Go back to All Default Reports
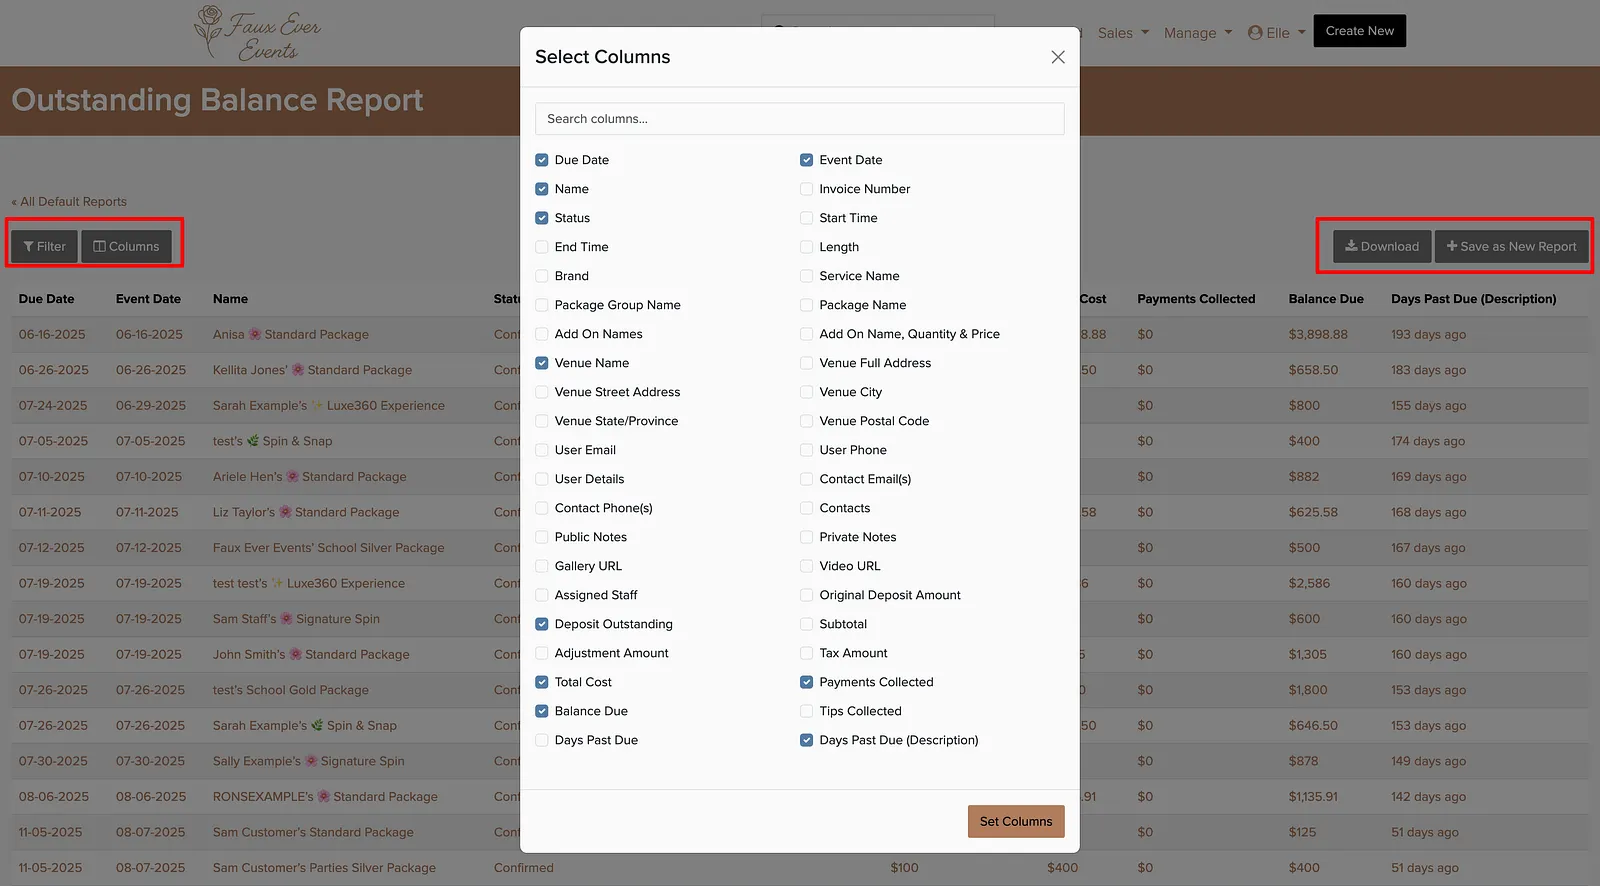Image resolution: width=1600 pixels, height=886 pixels. click(69, 201)
